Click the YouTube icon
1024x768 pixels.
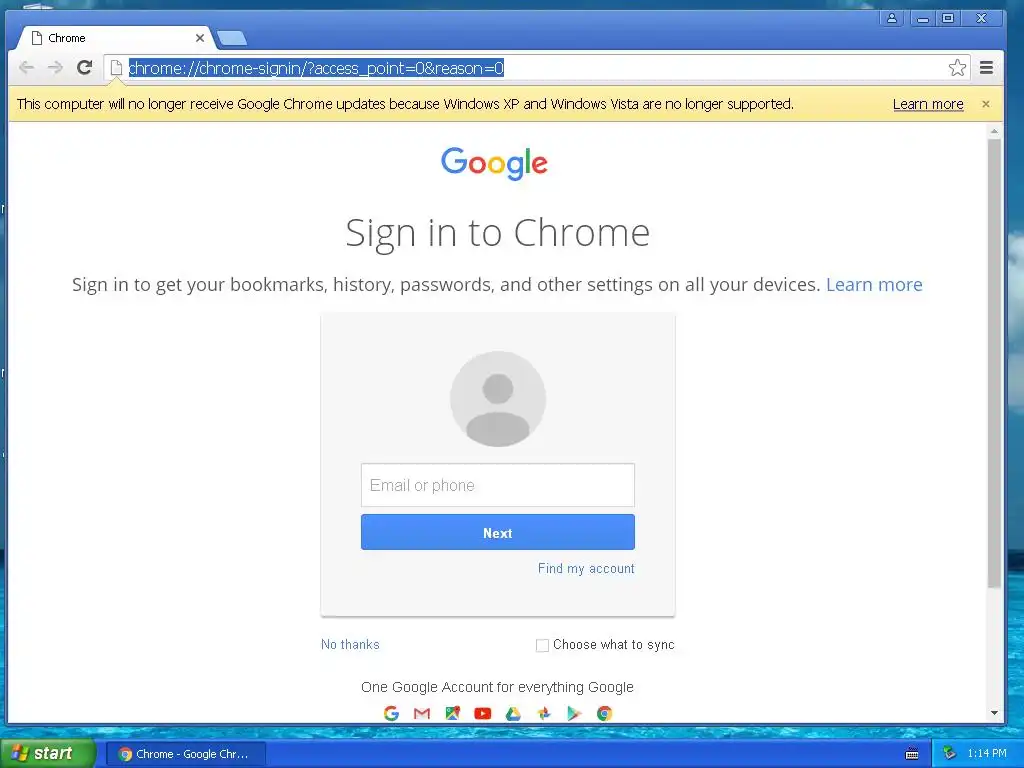coord(483,713)
